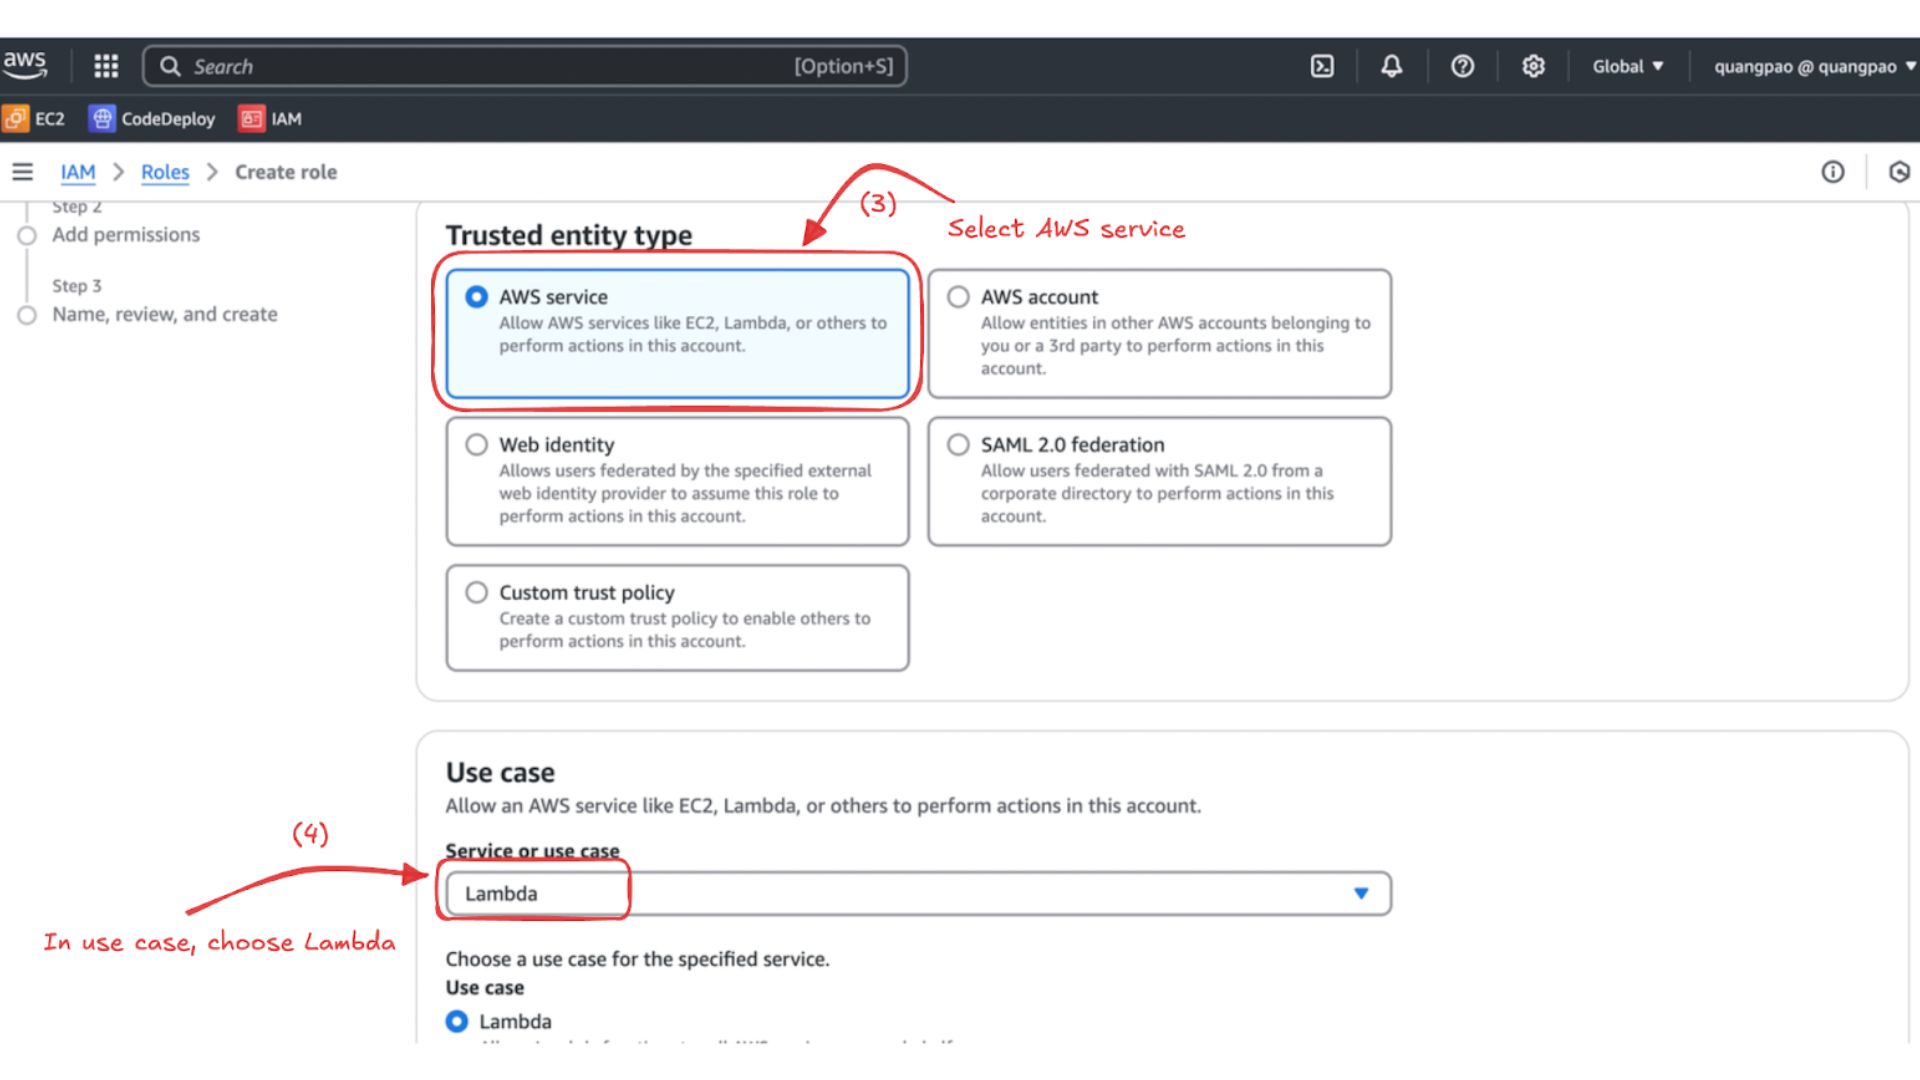The image size is (1920, 1080).
Task: Navigate to Roles via breadcrumb link
Action: coord(164,171)
